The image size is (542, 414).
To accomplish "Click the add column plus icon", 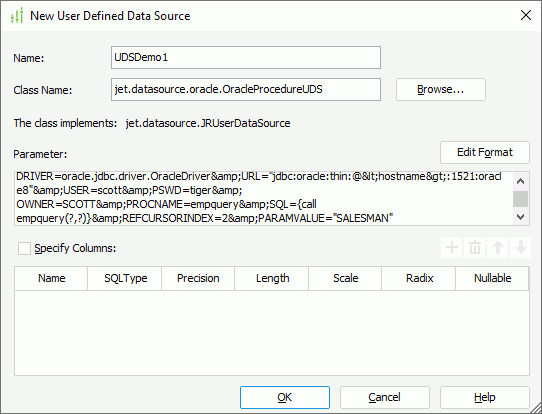I will pos(451,247).
